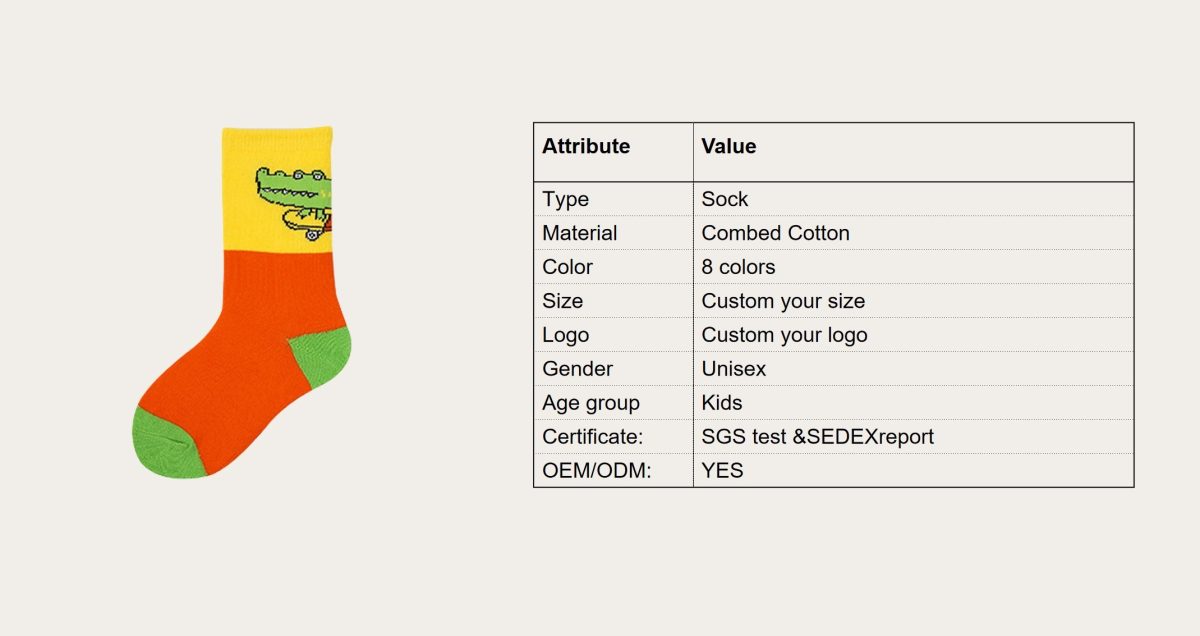Click the Unisex value cell

(x=734, y=369)
